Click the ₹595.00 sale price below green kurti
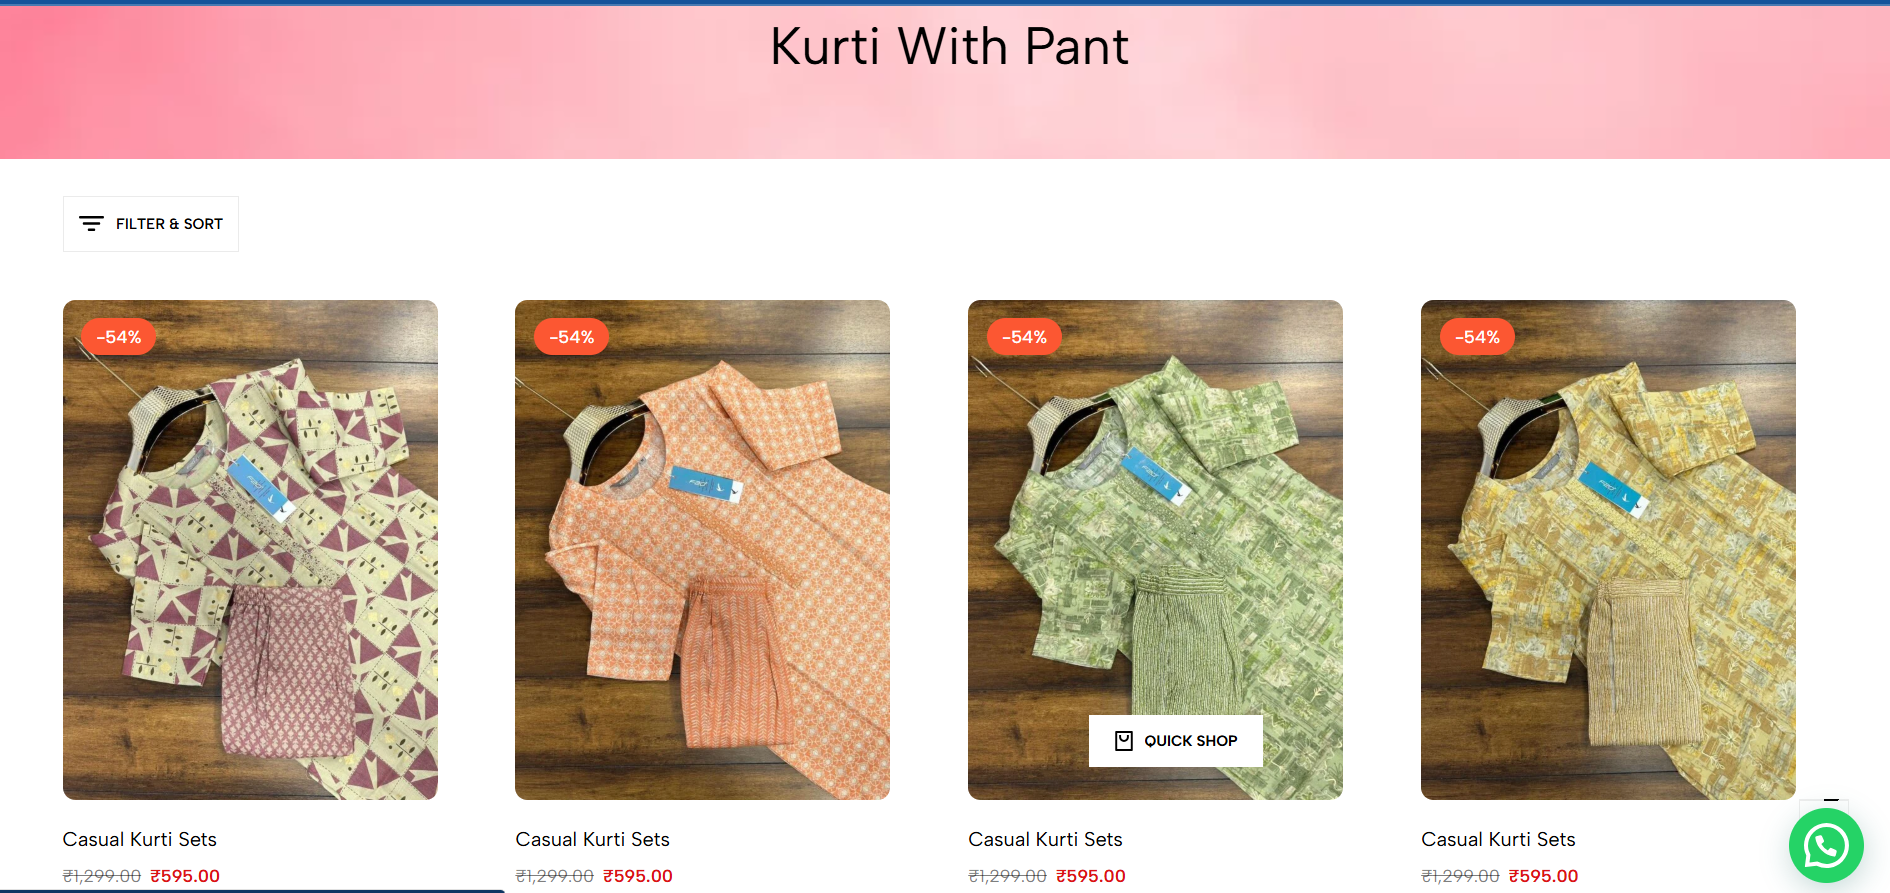 pos(1091,876)
